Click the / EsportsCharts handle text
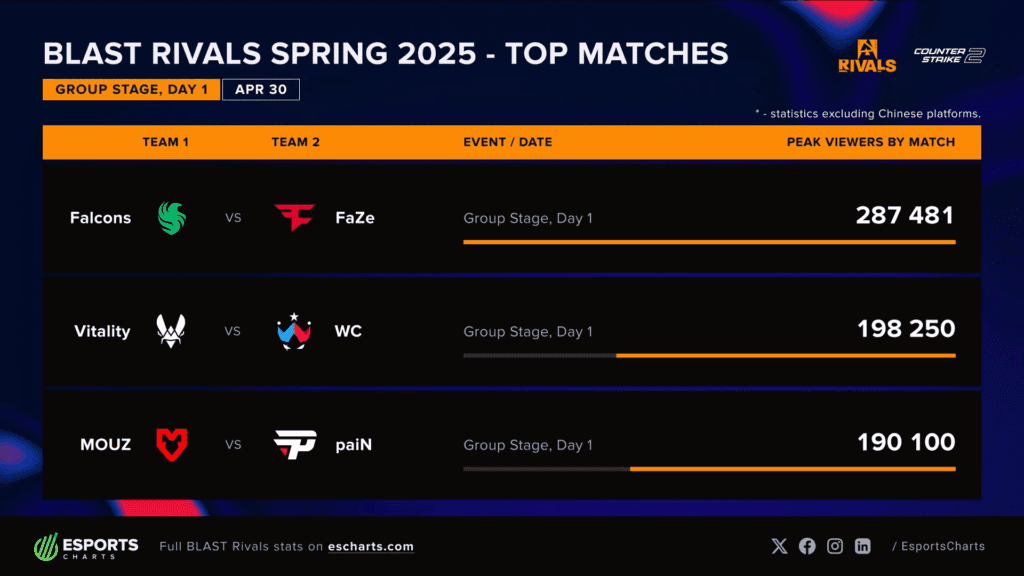 [938, 546]
